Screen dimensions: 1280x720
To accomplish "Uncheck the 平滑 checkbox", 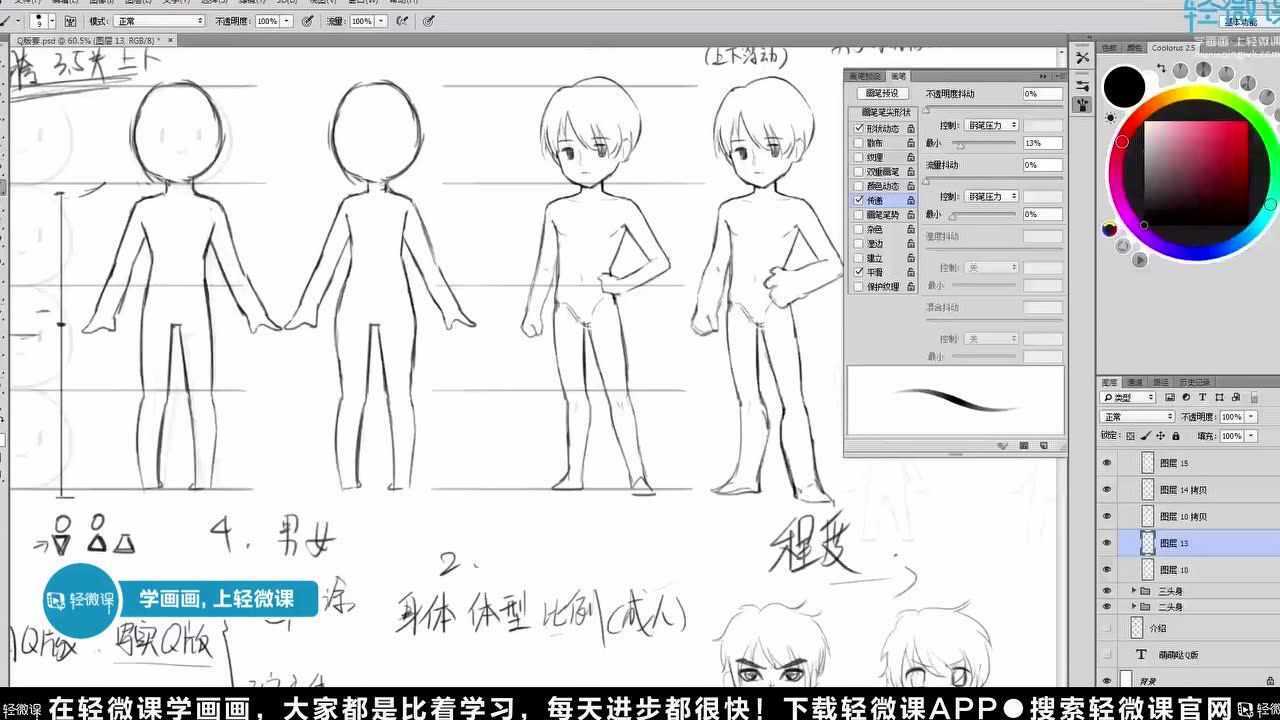I will click(858, 272).
